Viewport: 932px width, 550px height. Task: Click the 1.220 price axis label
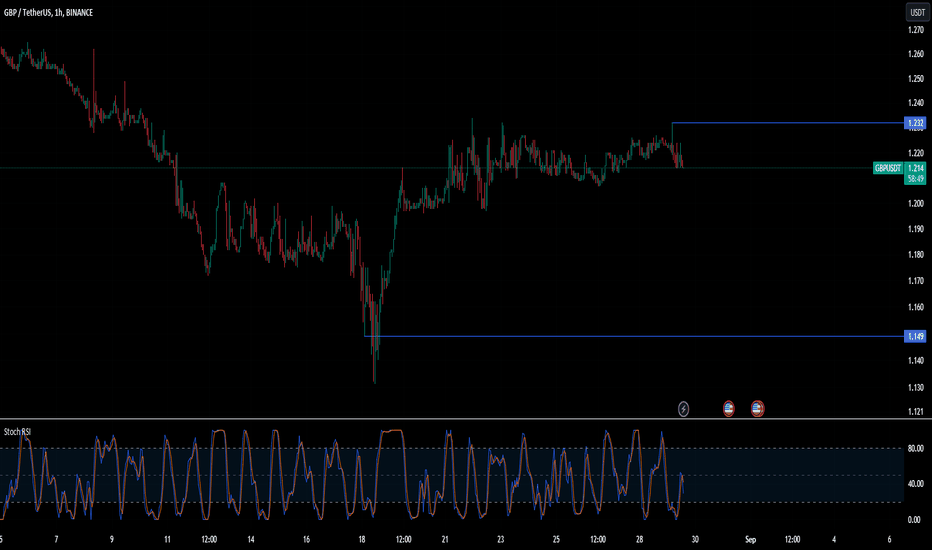tap(915, 153)
